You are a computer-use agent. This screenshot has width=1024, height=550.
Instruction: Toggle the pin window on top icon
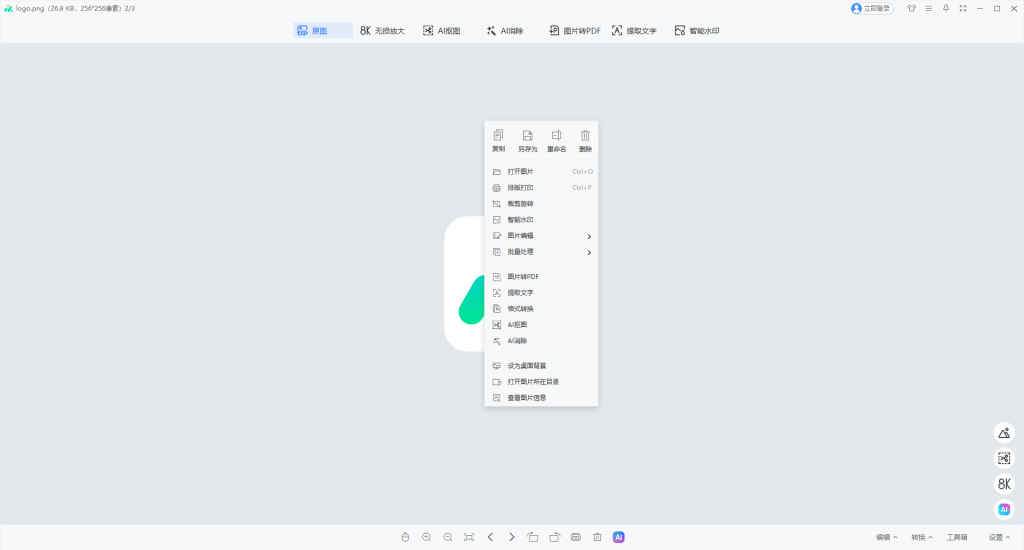[x=946, y=8]
